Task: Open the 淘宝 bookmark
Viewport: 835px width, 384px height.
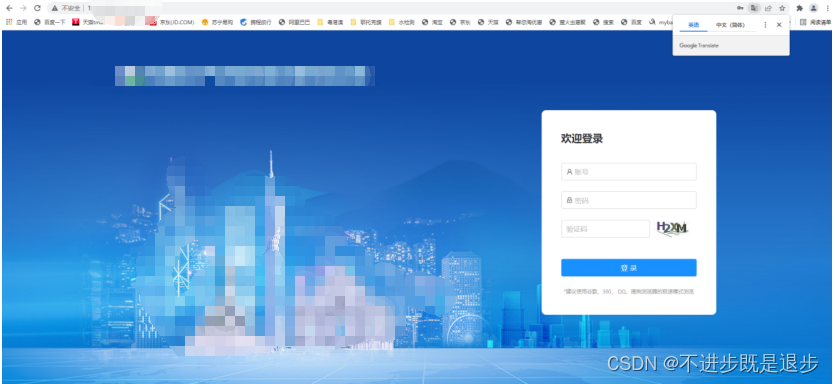Action: click(432, 22)
